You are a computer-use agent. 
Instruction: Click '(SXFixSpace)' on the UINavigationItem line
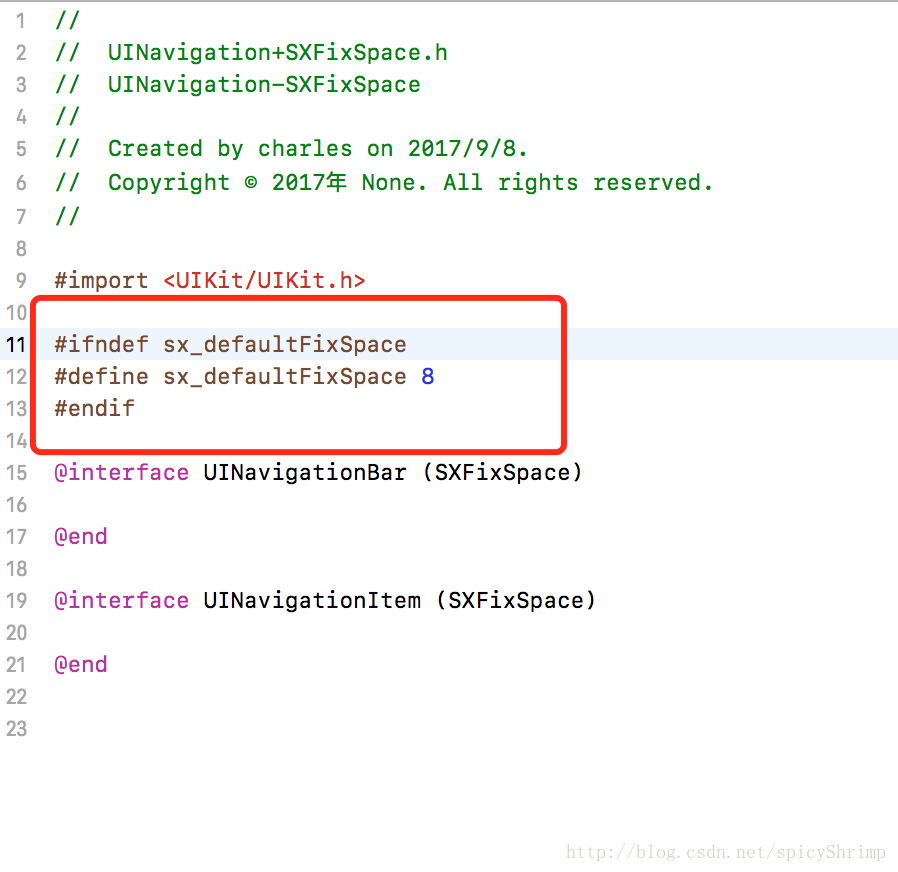pos(516,601)
